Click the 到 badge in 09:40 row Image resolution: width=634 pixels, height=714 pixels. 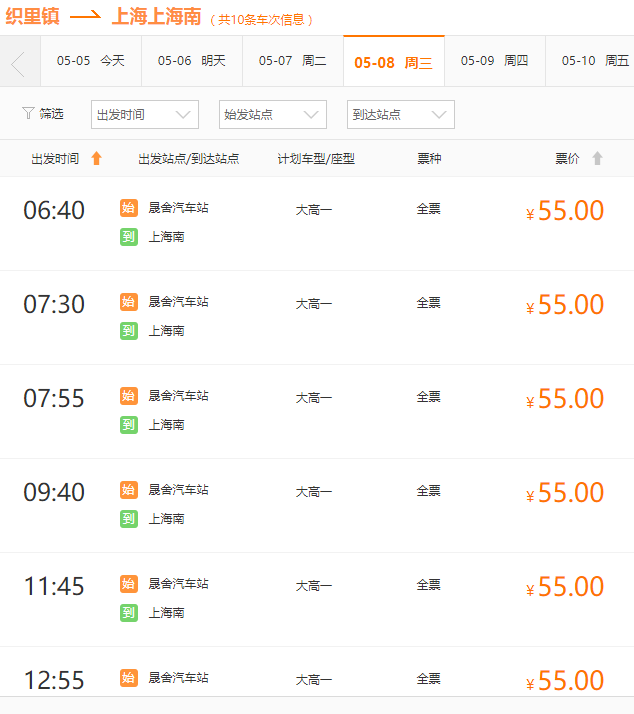tap(129, 519)
